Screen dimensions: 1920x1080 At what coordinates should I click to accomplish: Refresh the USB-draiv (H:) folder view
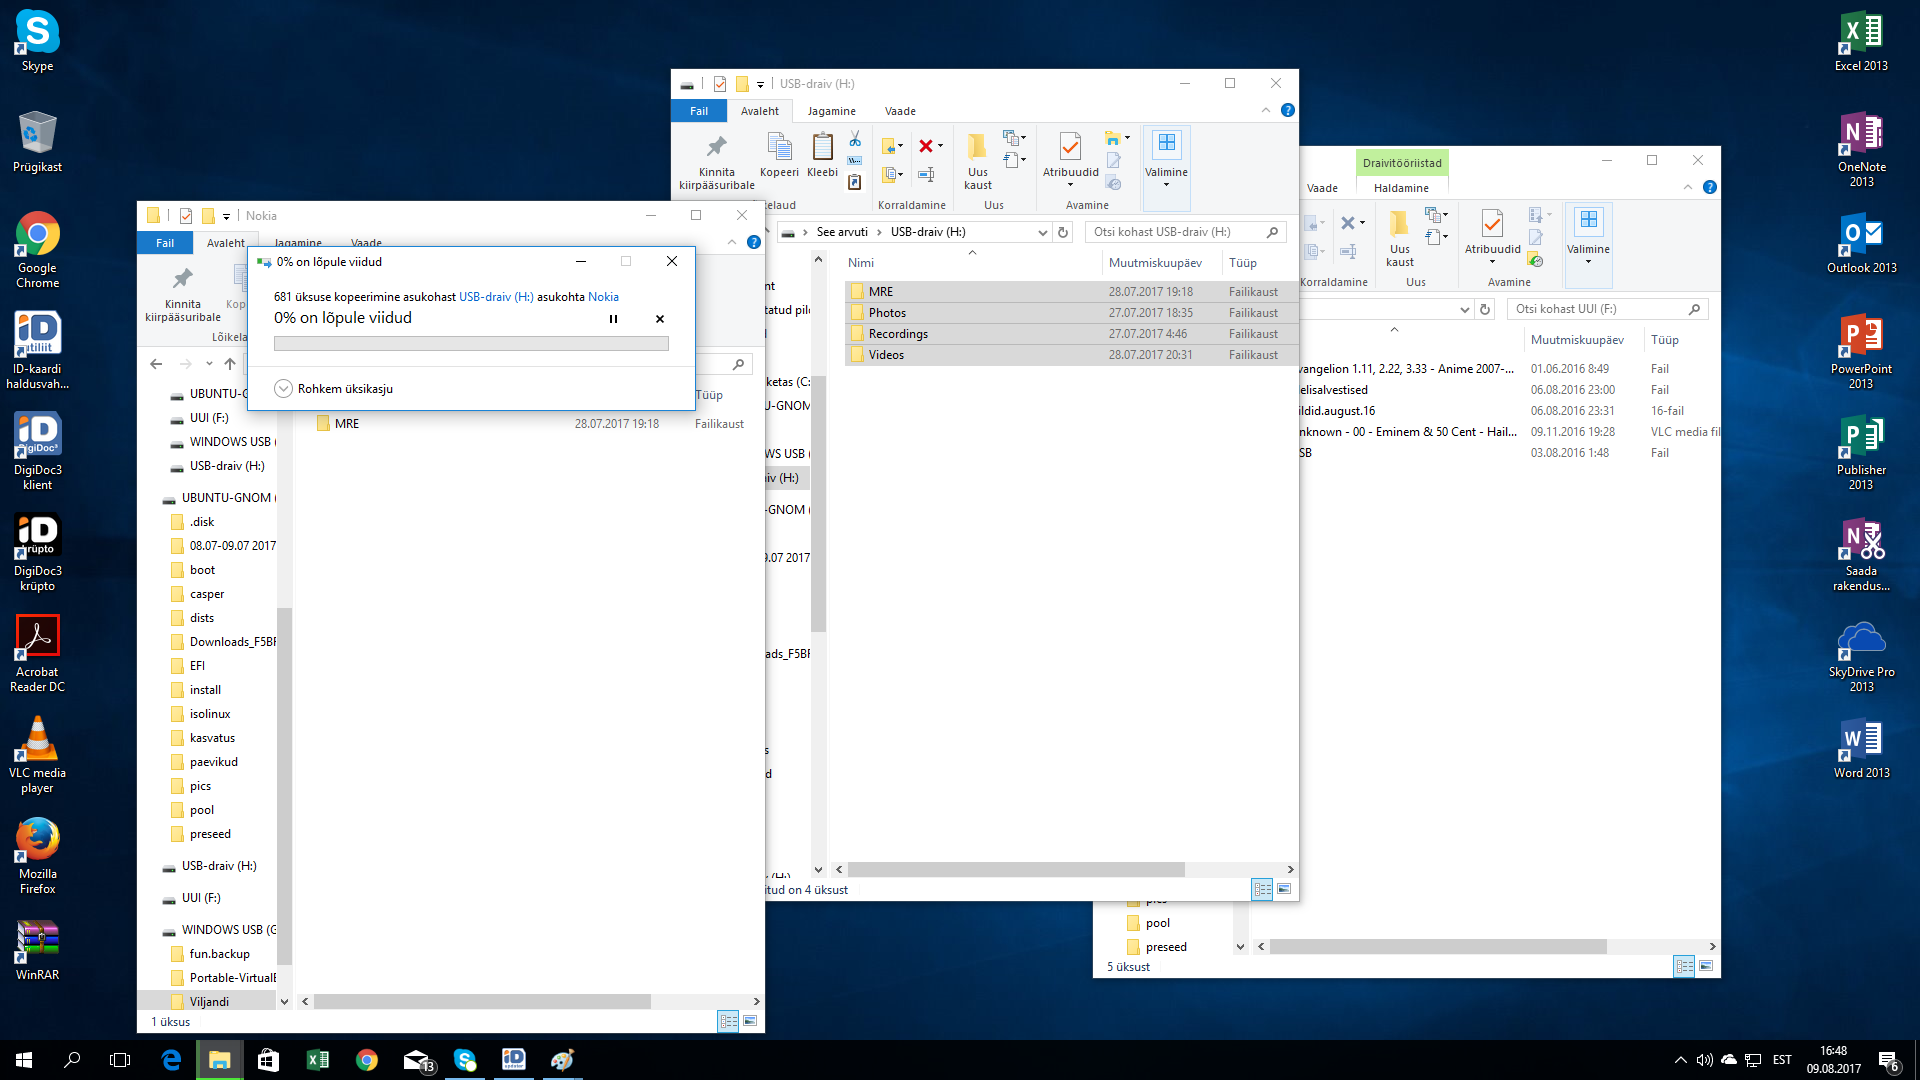(1063, 232)
